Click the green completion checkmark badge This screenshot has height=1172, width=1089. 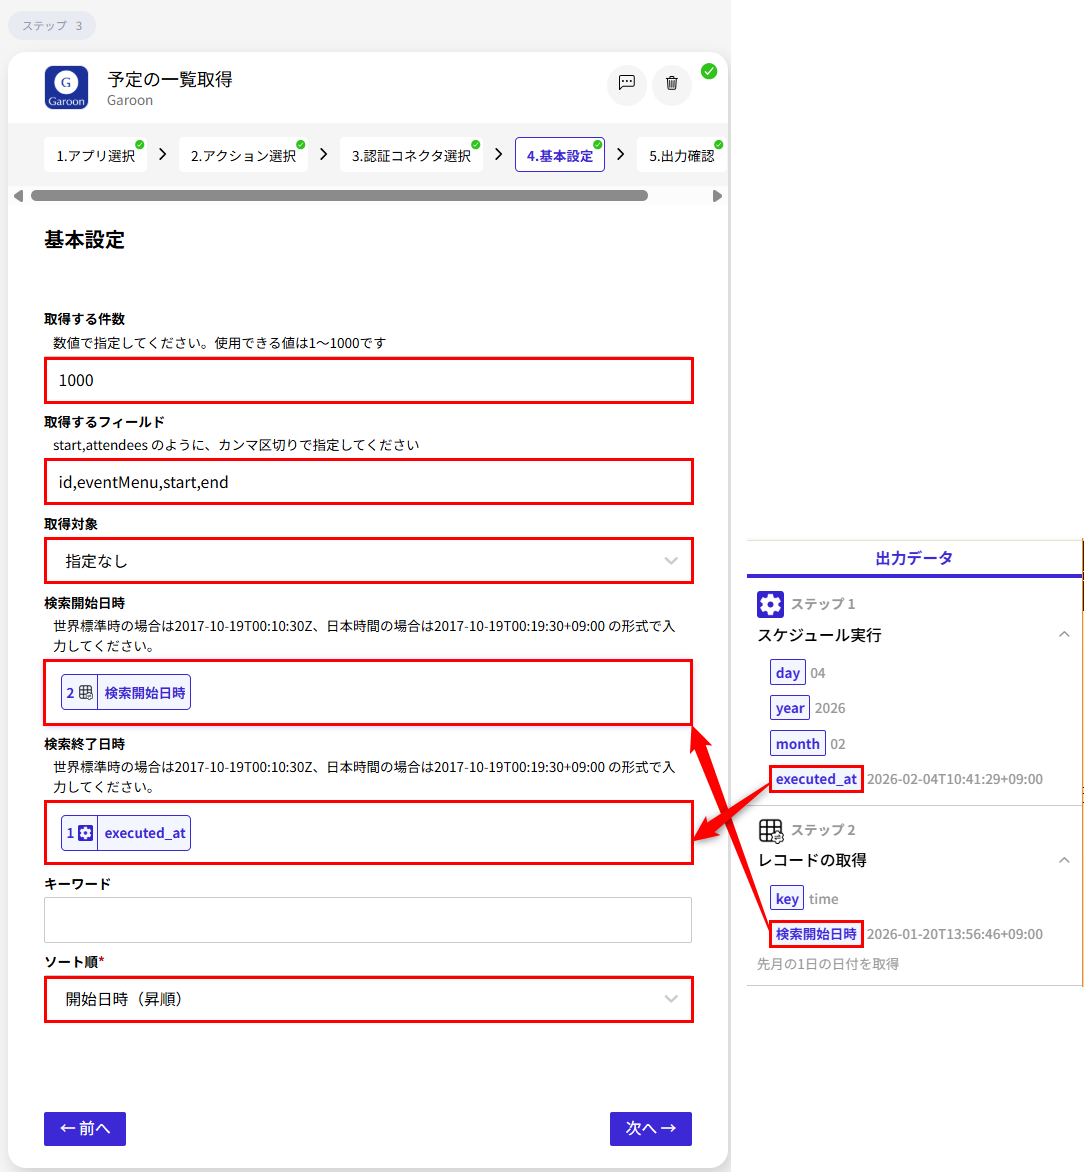[x=709, y=71]
